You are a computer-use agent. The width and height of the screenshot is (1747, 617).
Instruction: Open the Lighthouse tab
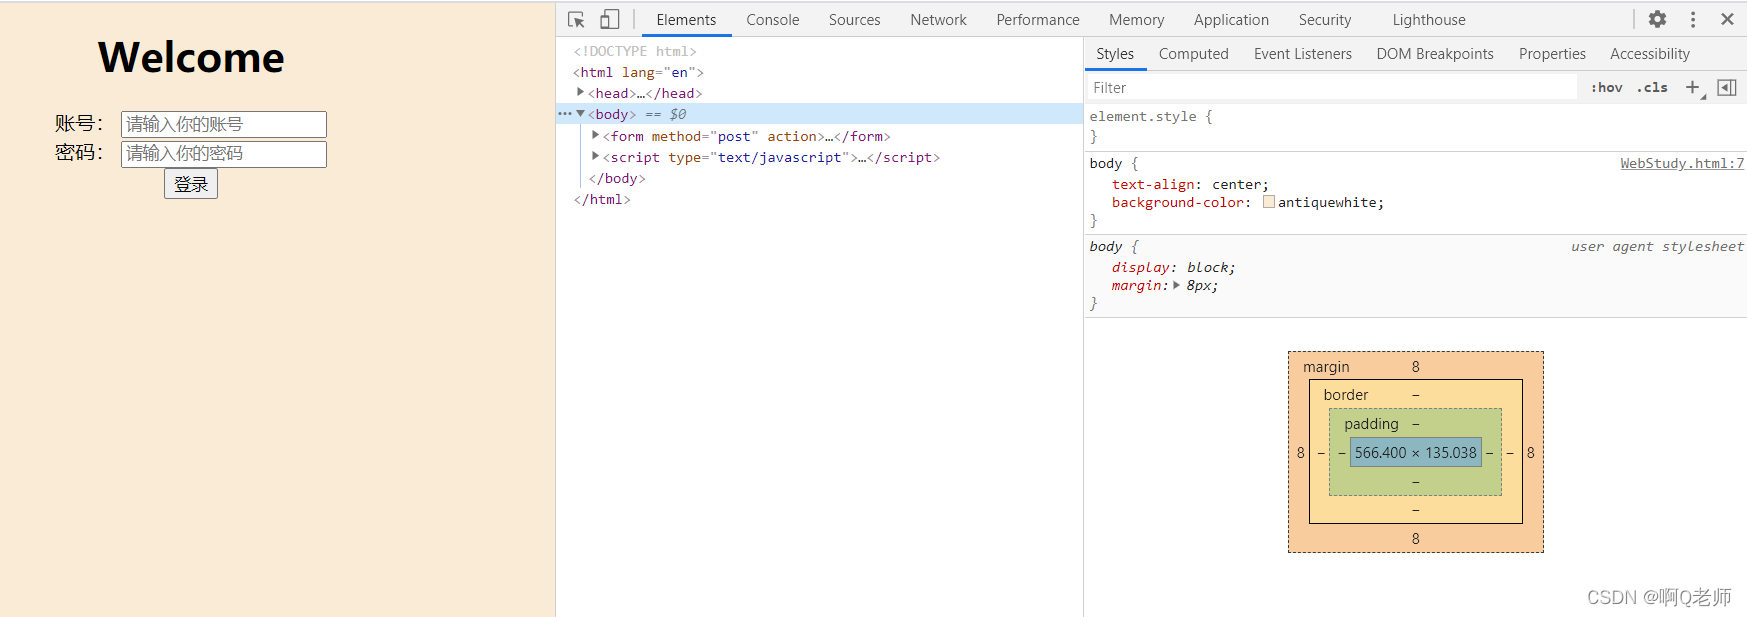[1429, 20]
